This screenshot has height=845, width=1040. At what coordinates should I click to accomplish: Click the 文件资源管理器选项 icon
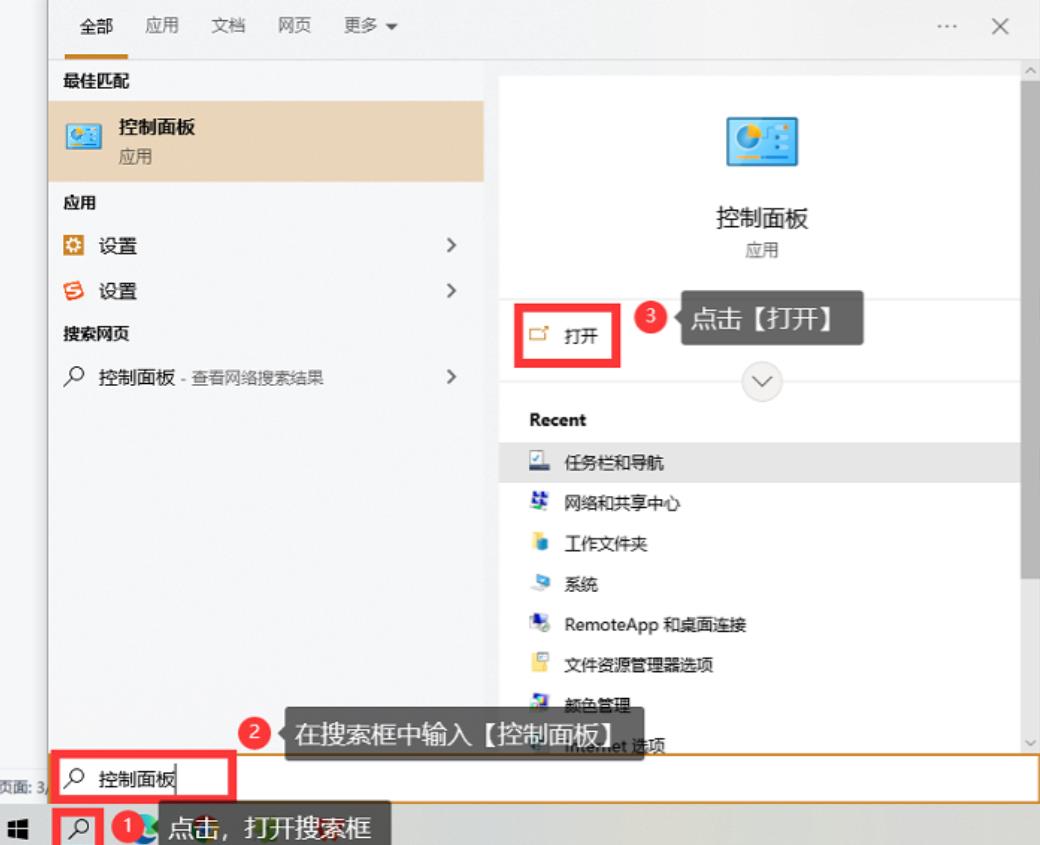click(x=539, y=663)
